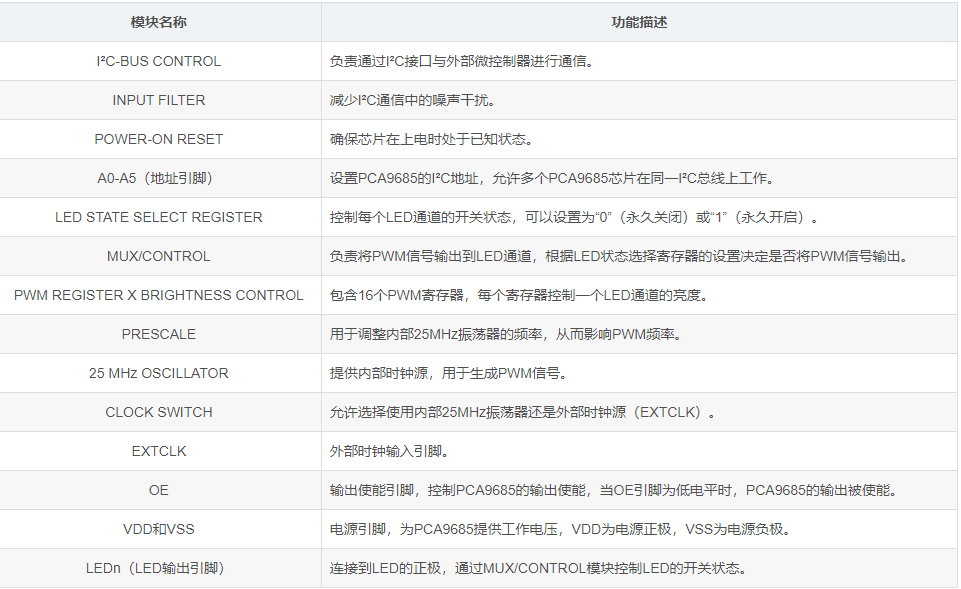Screen dimensions: 961x589
Task: Click description starting with 输出使能引脚
Action: coord(615,490)
